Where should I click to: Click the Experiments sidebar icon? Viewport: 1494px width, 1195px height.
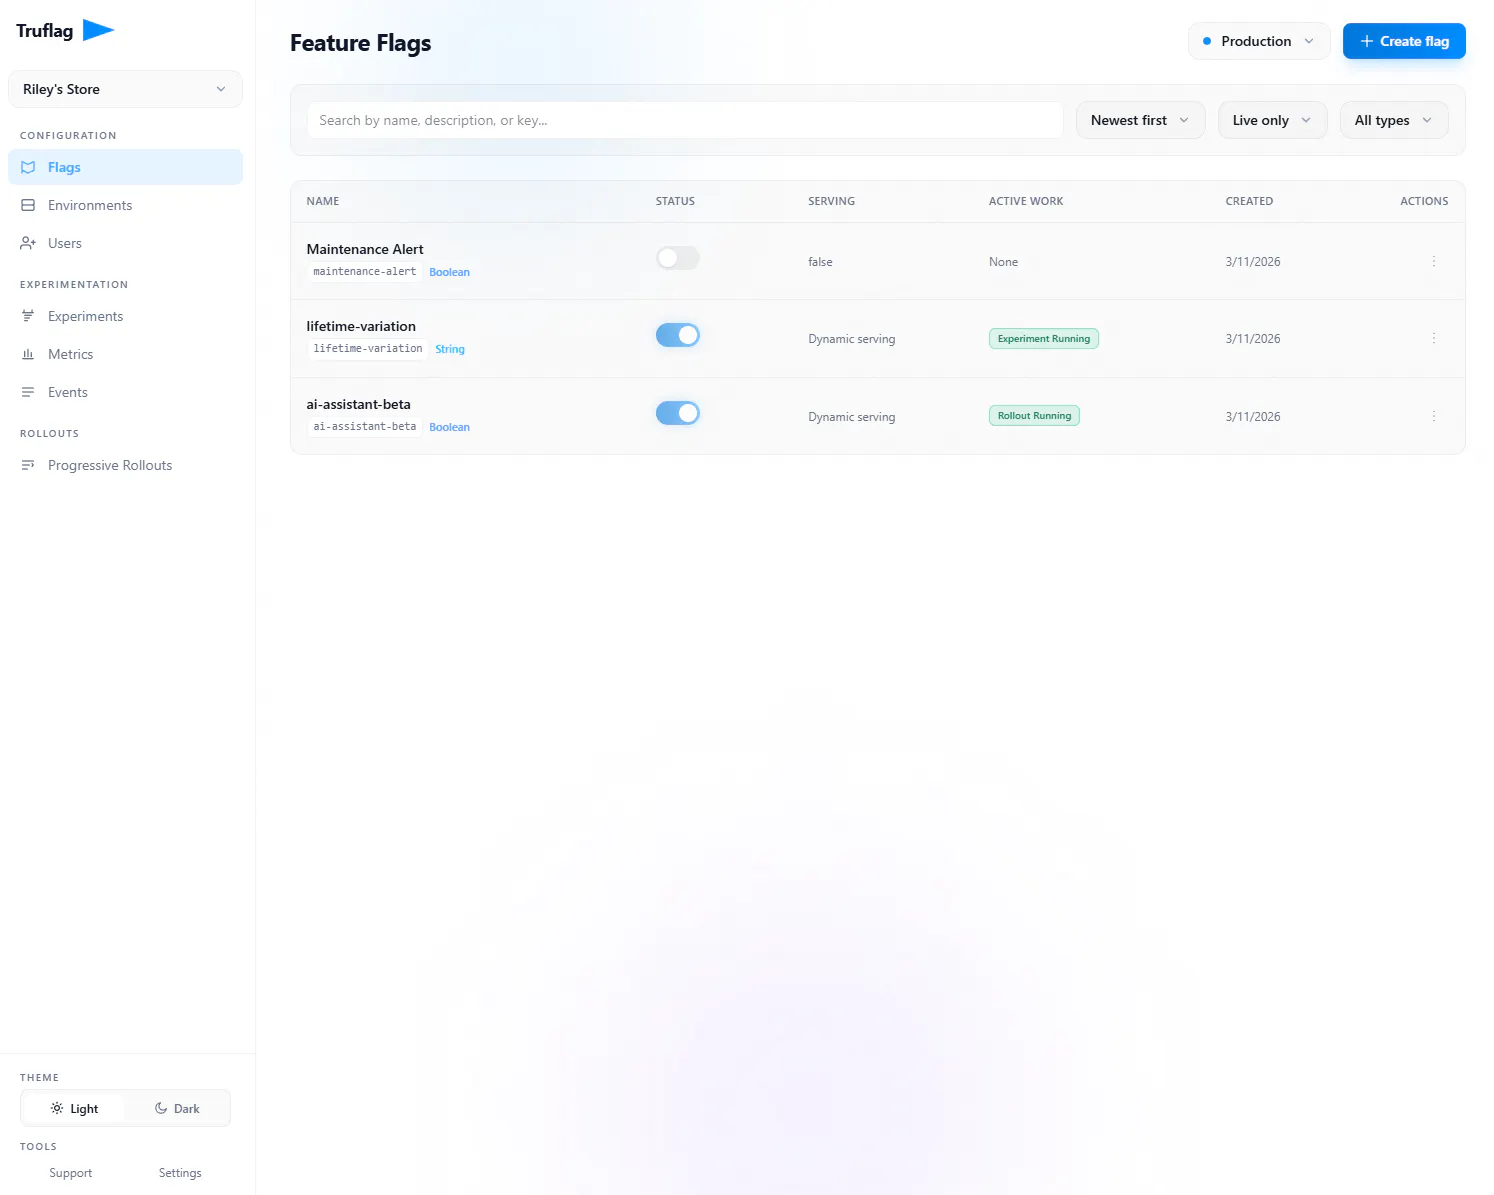28,316
